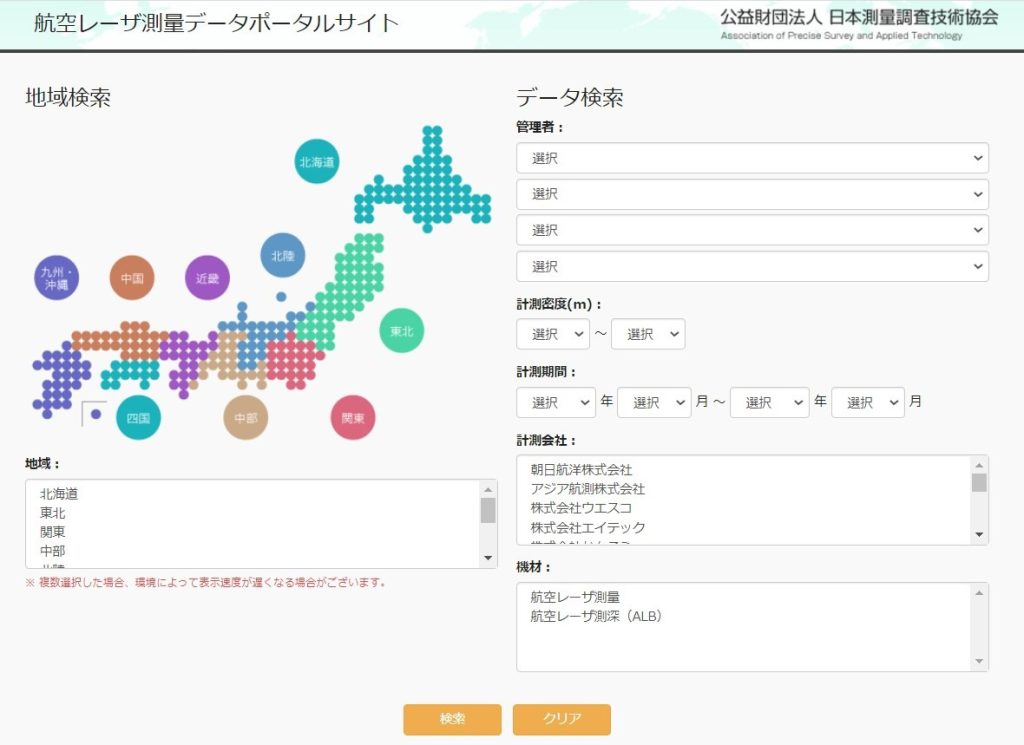Expand the minimum 計測密度 dropdown
The width and height of the screenshot is (1024, 745).
(552, 334)
